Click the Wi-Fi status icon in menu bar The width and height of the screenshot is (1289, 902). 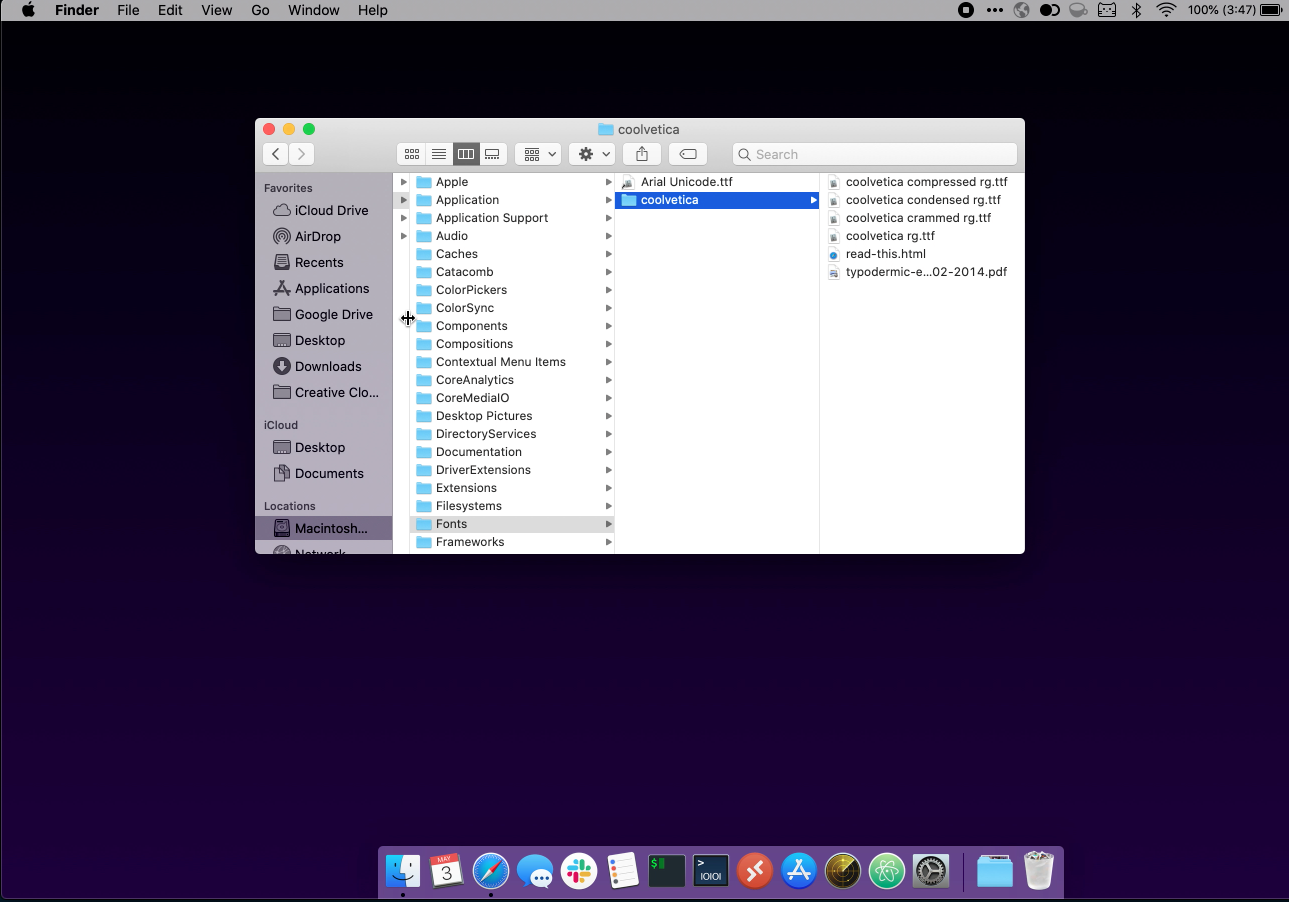(1166, 10)
